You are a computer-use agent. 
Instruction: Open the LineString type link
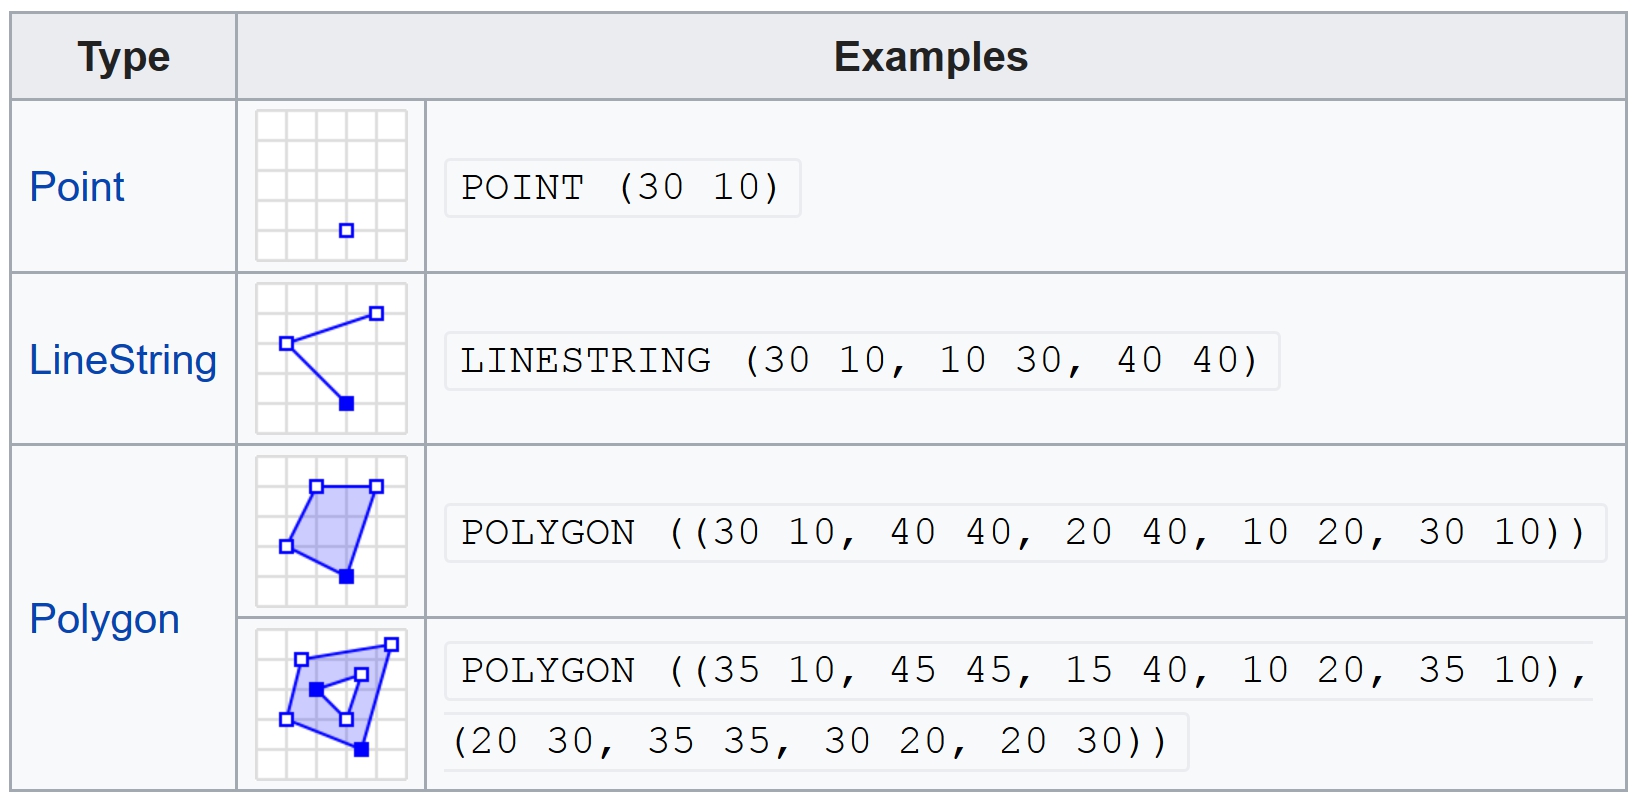point(123,360)
